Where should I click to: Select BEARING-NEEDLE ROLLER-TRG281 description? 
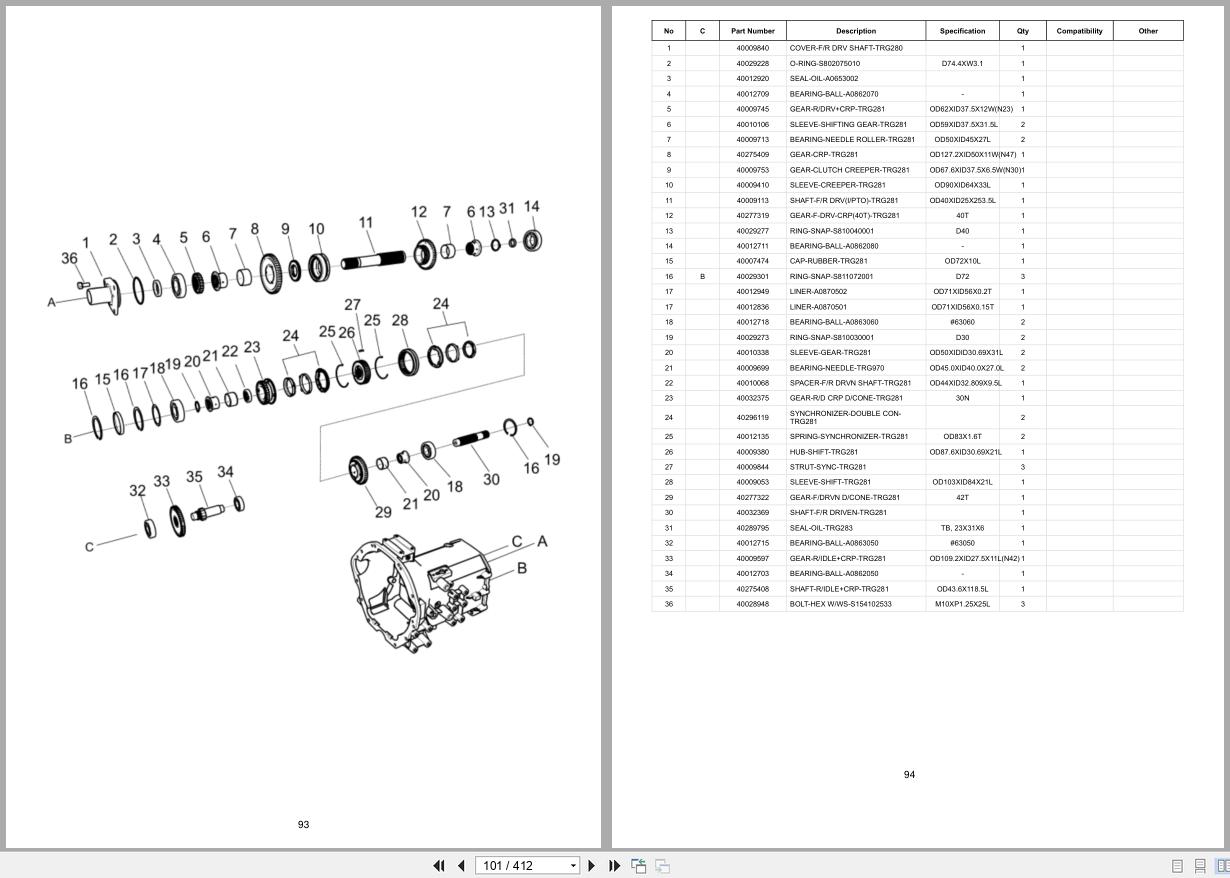pos(852,139)
